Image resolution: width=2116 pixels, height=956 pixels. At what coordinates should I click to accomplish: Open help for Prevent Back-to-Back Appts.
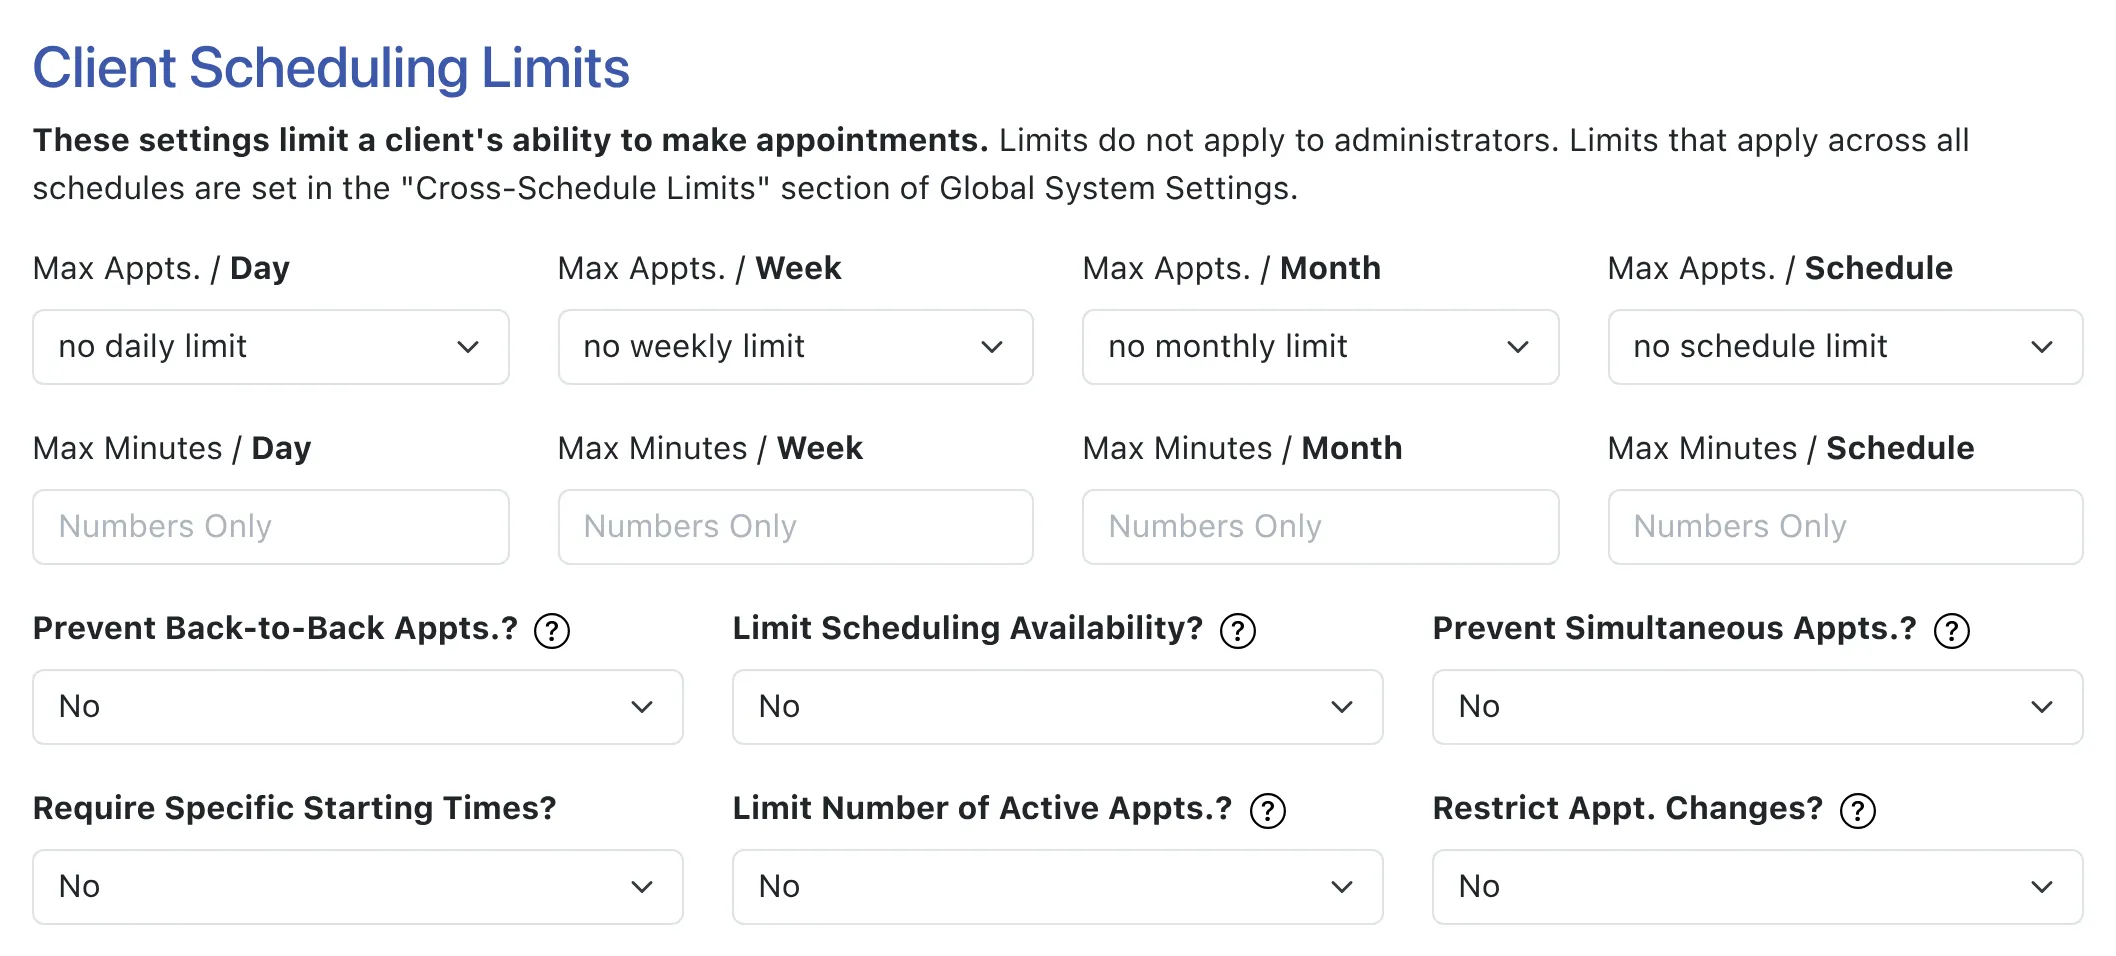click(x=552, y=630)
